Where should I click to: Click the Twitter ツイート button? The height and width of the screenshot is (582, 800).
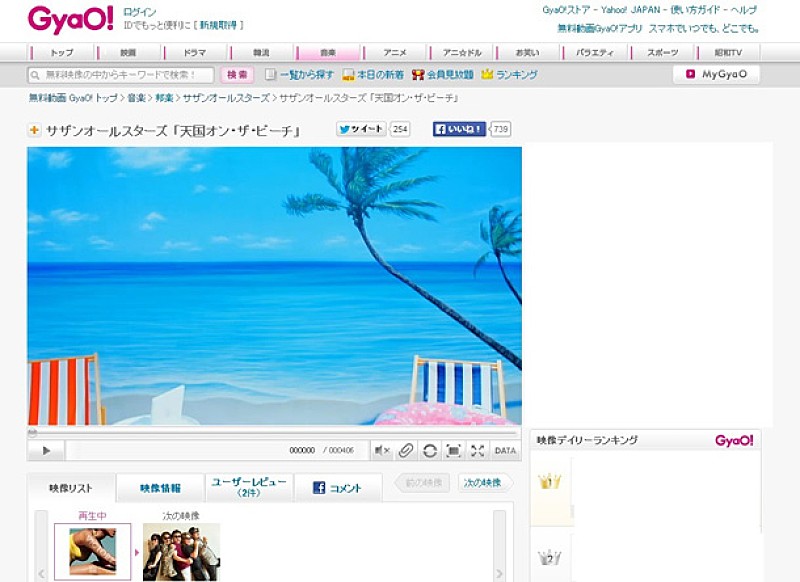pos(361,129)
